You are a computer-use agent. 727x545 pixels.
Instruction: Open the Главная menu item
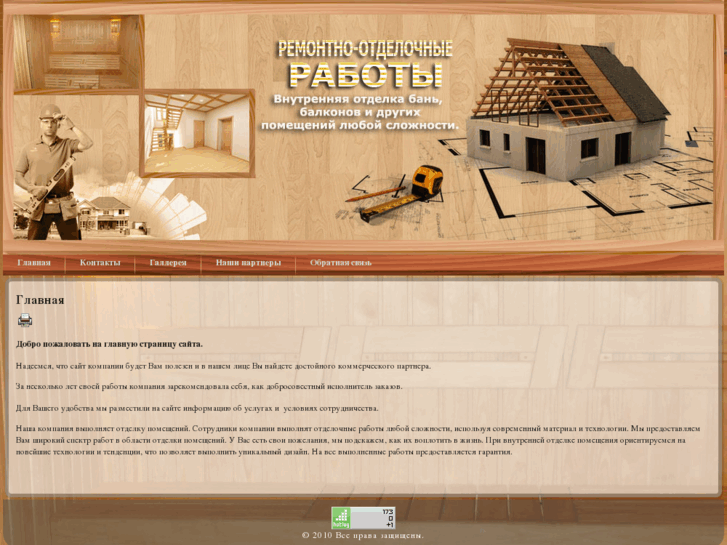(x=34, y=263)
